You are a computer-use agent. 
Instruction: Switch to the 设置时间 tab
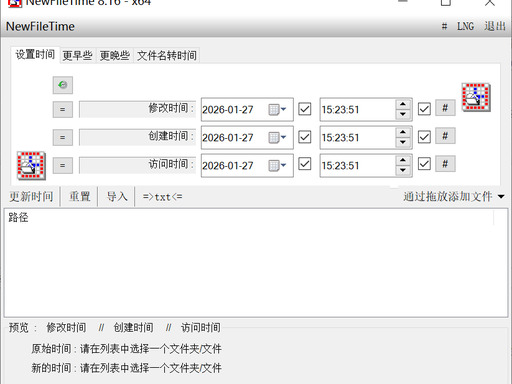click(x=35, y=55)
